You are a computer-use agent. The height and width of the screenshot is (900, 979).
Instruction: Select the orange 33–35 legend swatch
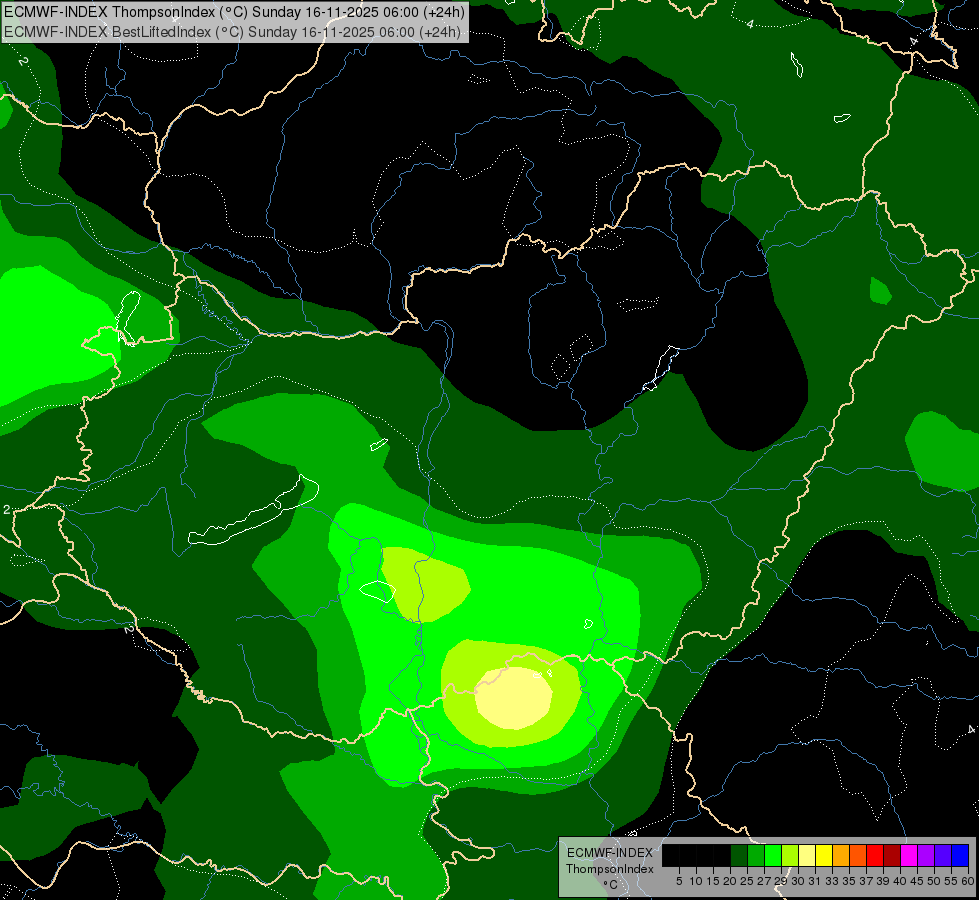click(x=841, y=855)
